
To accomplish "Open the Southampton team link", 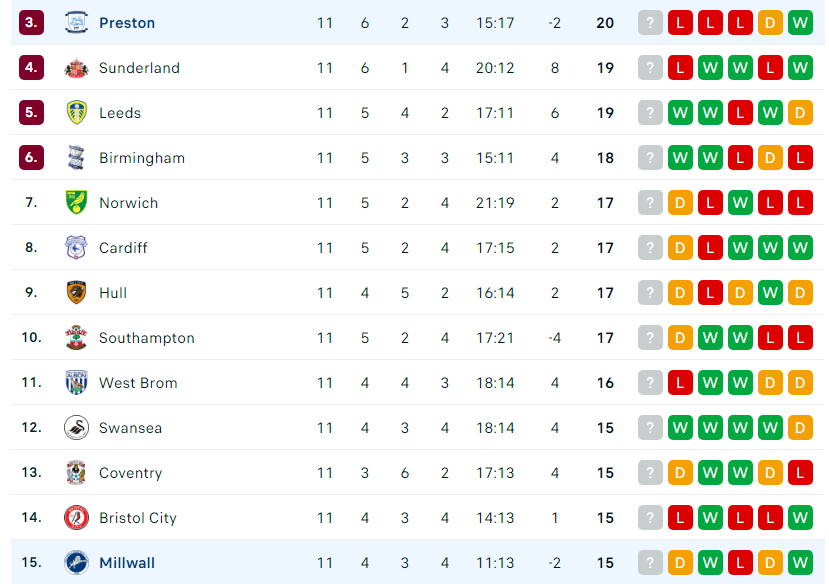I will point(146,338).
